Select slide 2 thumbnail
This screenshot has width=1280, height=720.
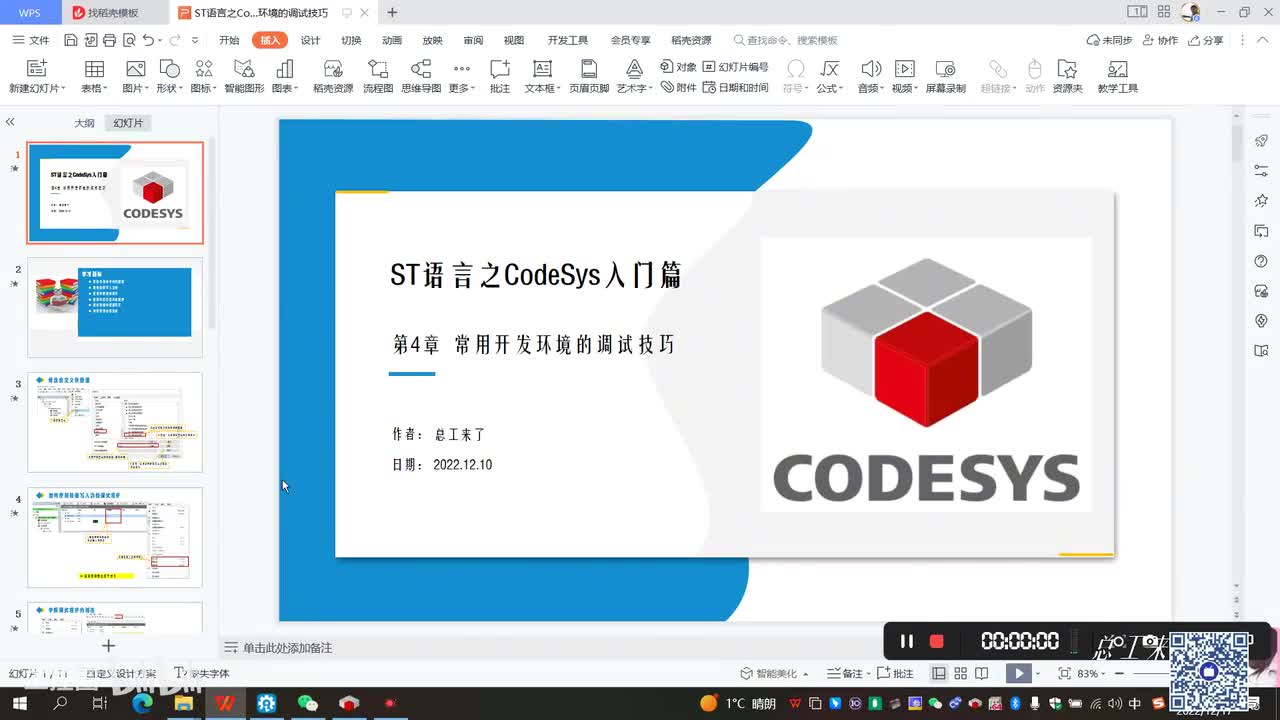pyautogui.click(x=115, y=307)
